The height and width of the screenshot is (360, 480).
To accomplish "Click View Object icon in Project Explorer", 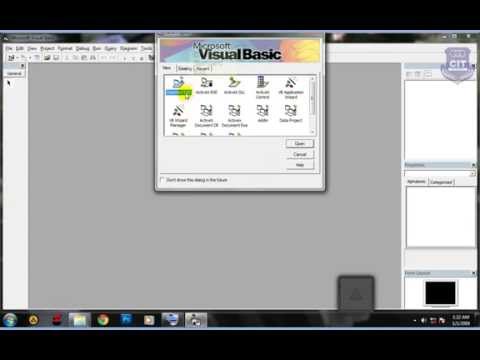I will (x=419, y=74).
